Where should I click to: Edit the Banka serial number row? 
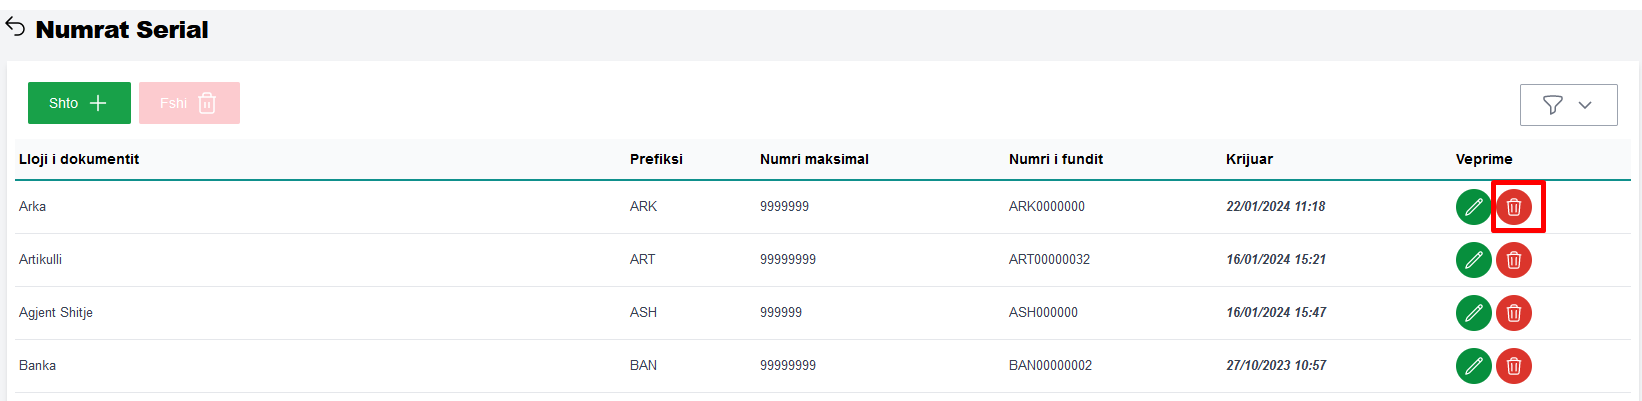(1473, 366)
